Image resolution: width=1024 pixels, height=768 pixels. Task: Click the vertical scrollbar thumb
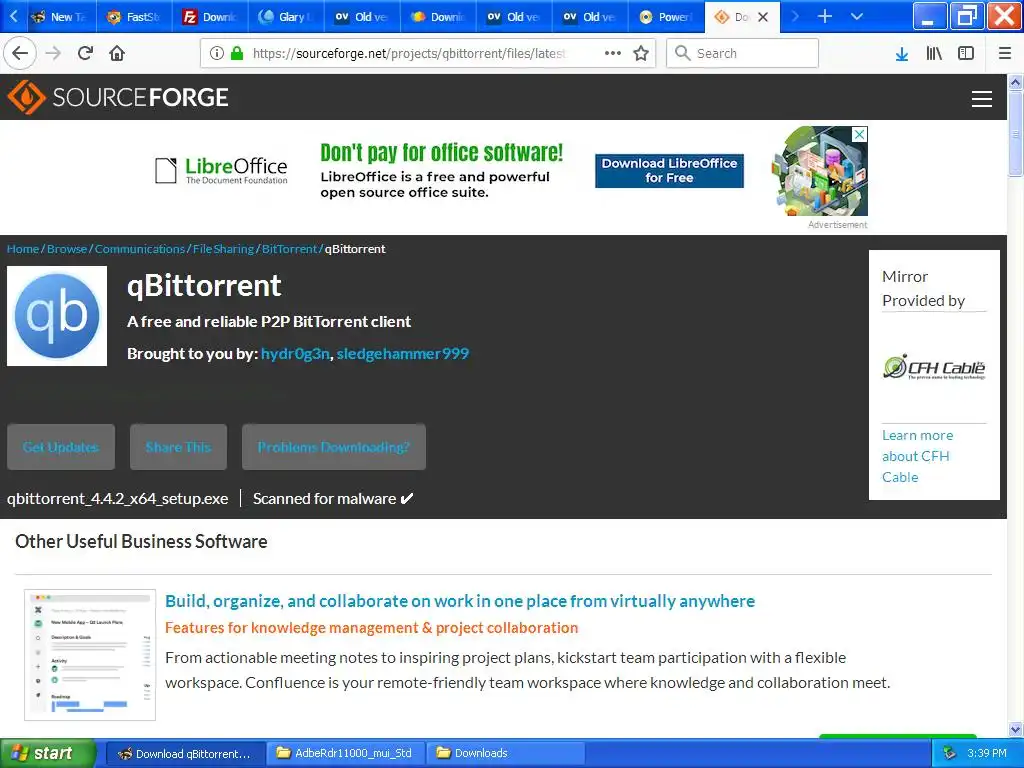tap(1016, 134)
